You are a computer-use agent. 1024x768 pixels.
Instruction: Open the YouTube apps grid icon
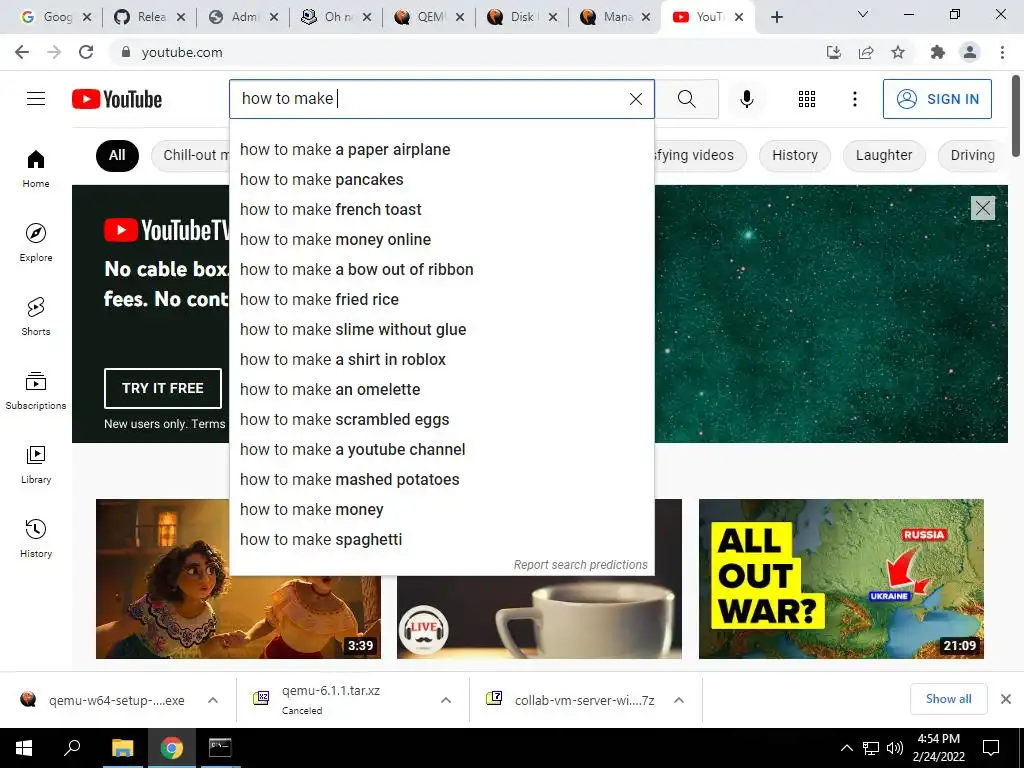(x=807, y=99)
